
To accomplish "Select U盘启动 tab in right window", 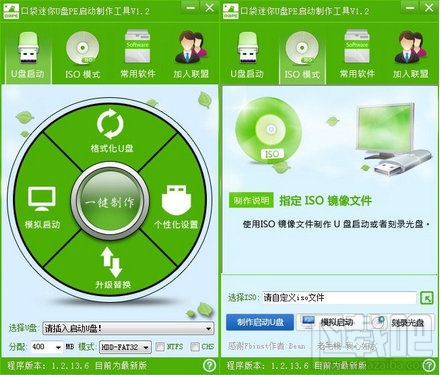I will [x=247, y=55].
